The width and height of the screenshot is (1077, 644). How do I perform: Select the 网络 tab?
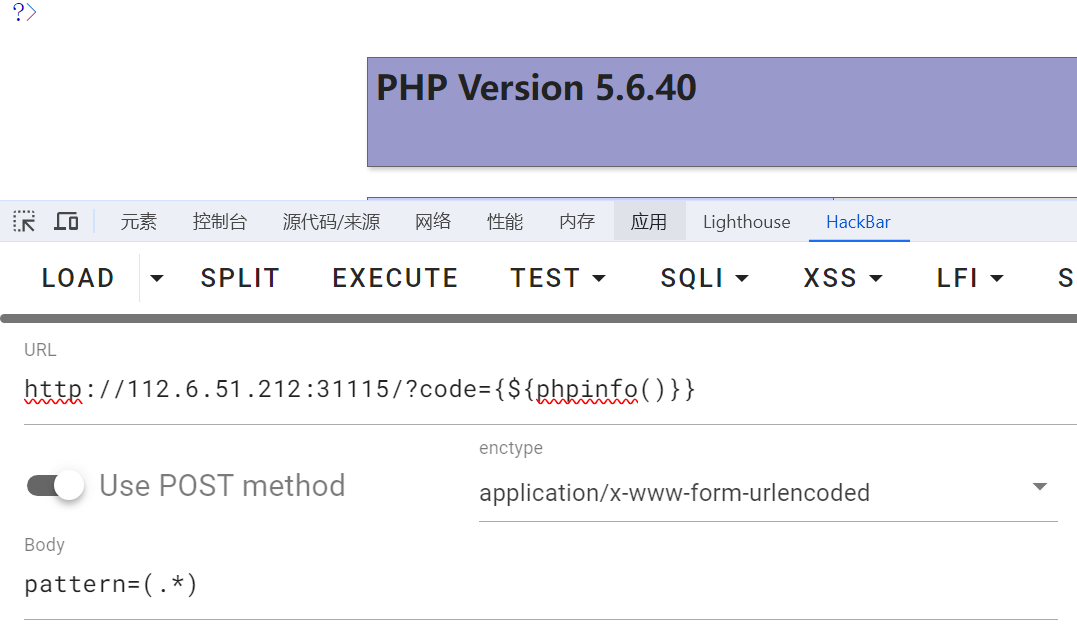433,222
